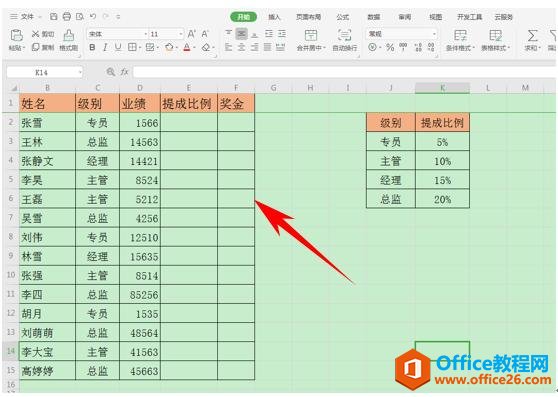Click the Print icon in quick toolbar

67,16
